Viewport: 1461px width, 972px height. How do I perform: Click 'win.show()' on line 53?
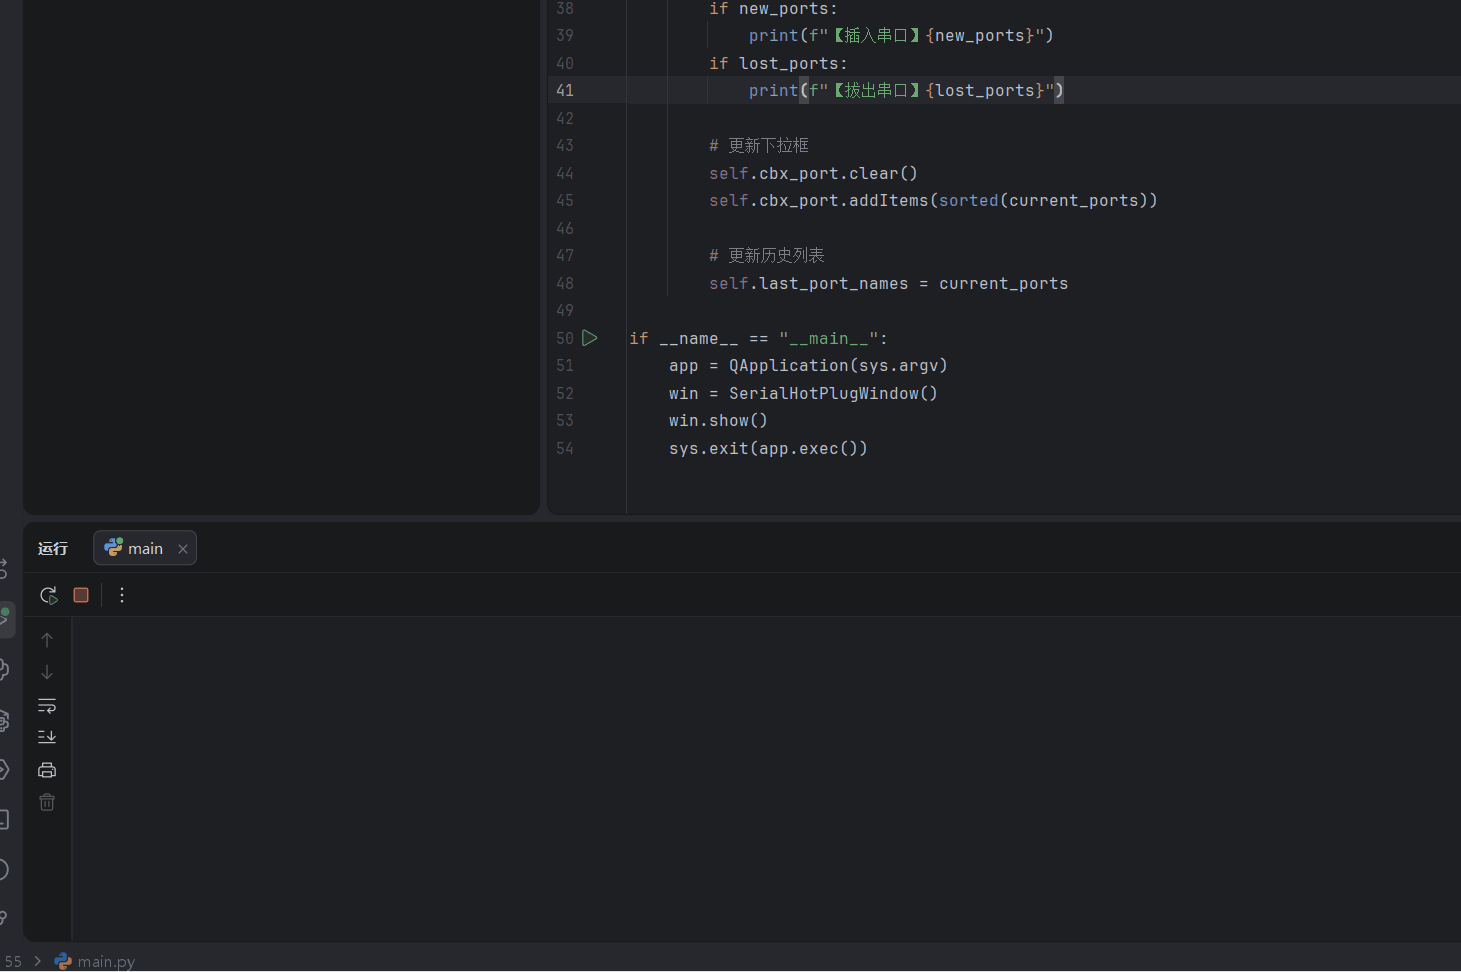[x=718, y=421]
